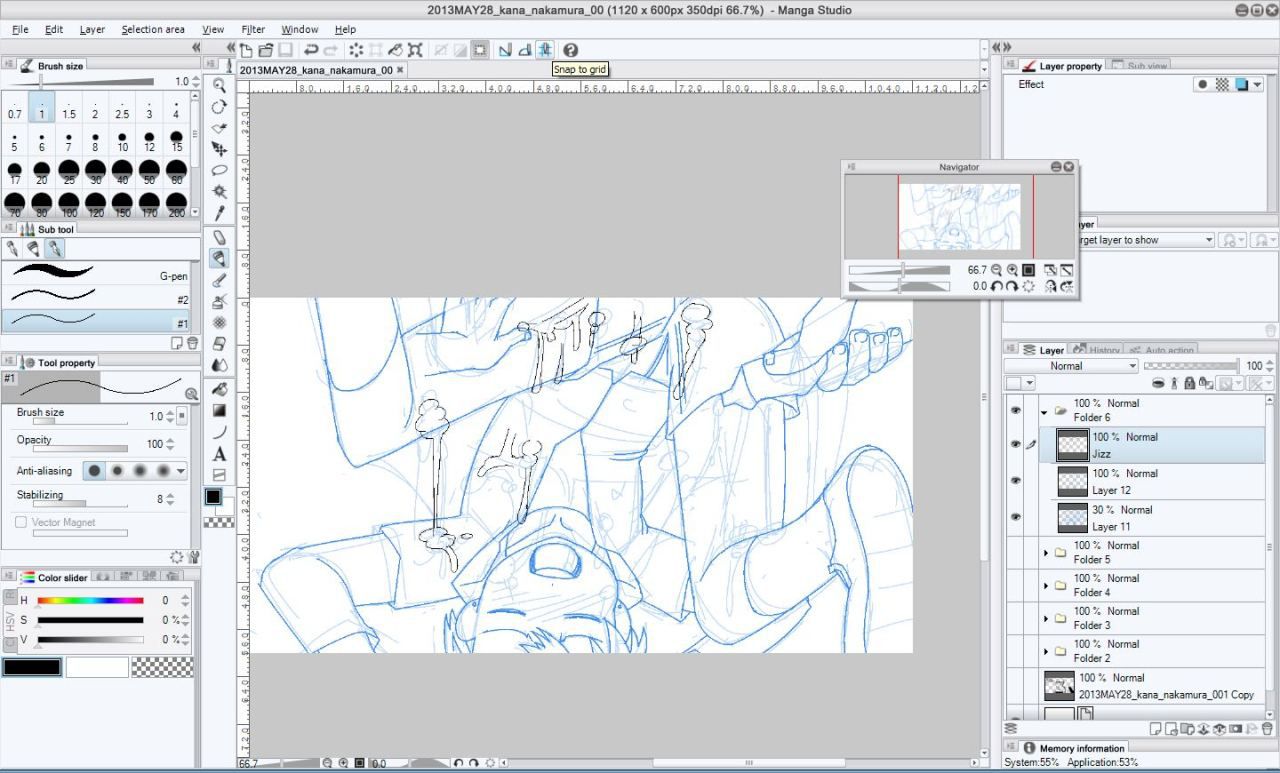Select the Gradient tool
Screen dimensions: 1280x773
pyautogui.click(x=219, y=411)
